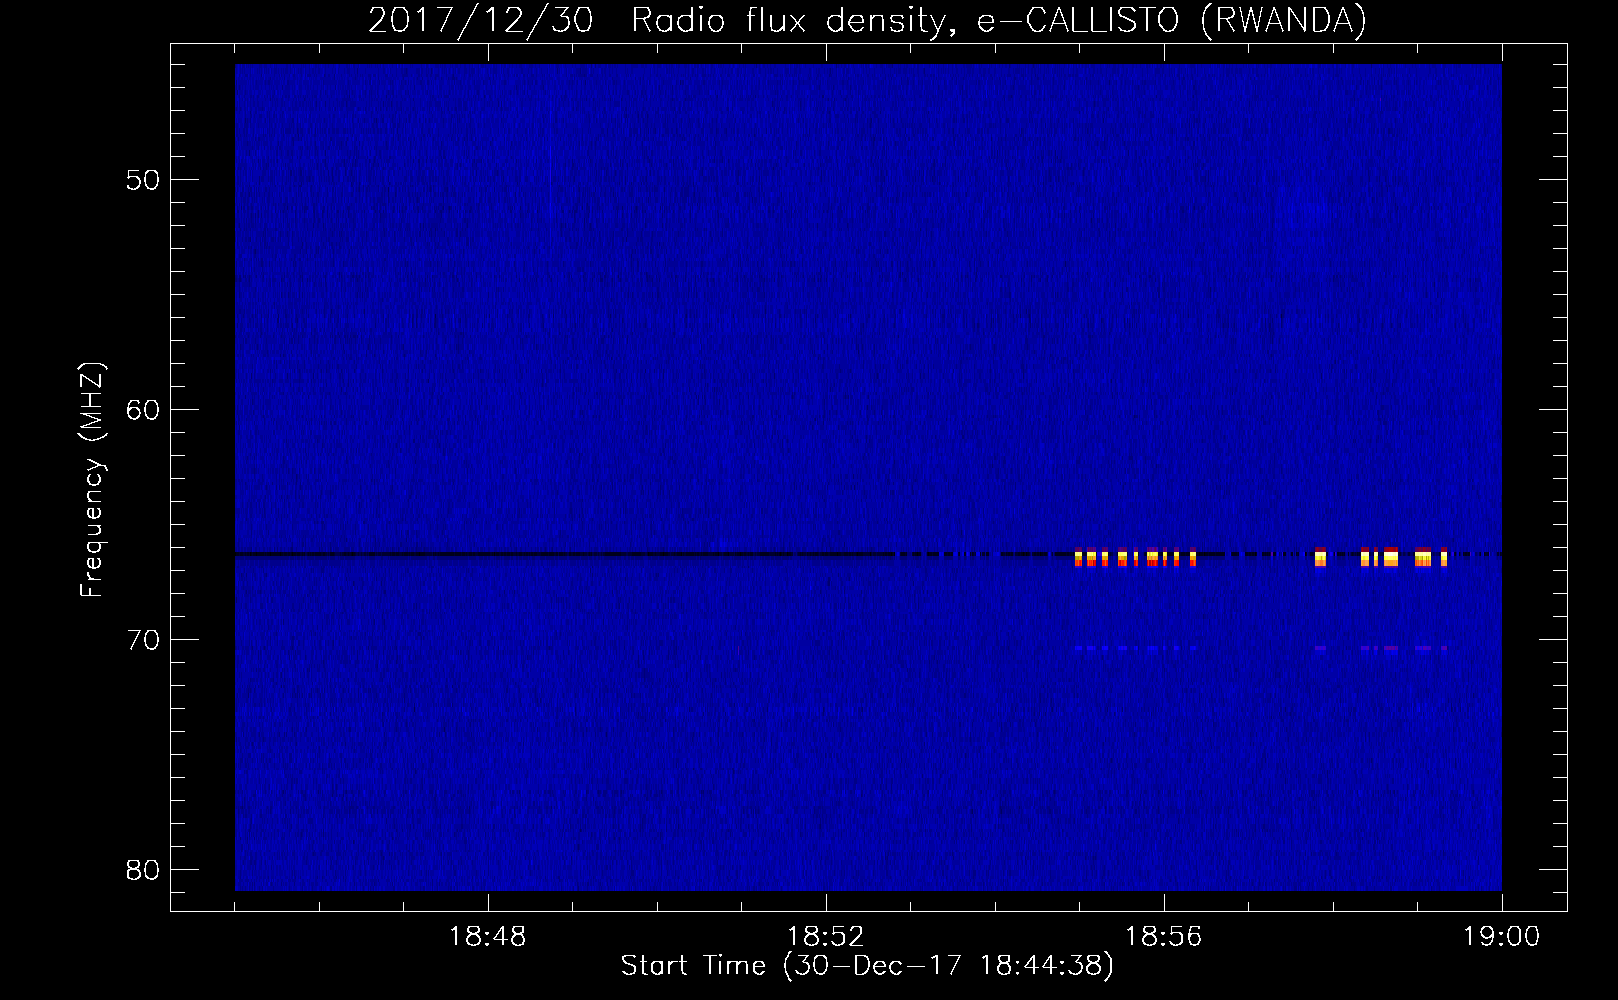Select the 'Frequency (MHZ)' axis label

point(92,480)
